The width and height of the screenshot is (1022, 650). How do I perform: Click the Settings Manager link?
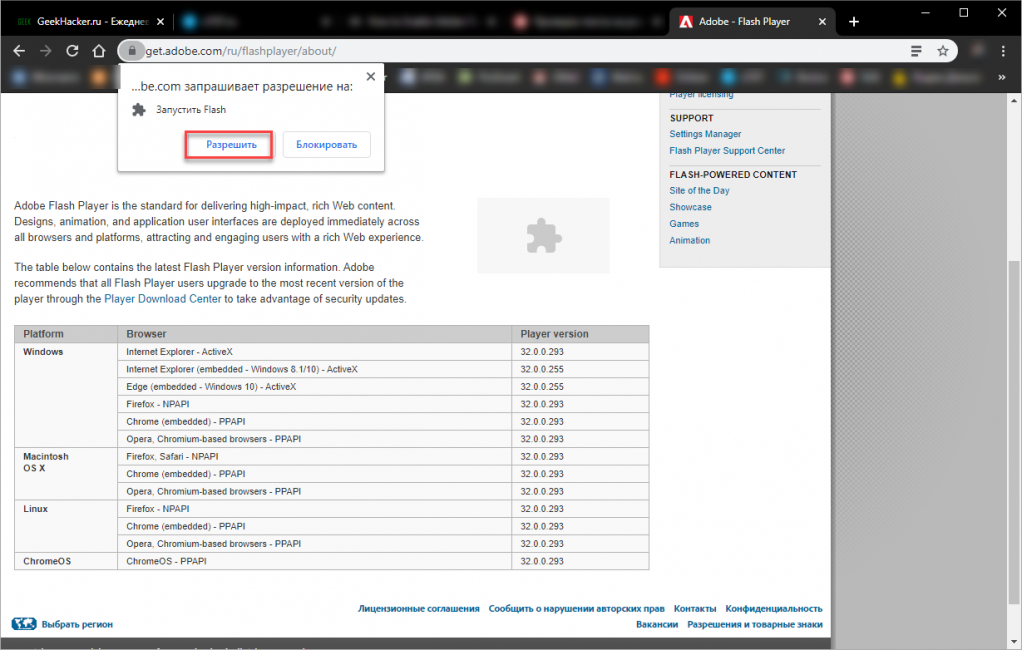pos(705,134)
